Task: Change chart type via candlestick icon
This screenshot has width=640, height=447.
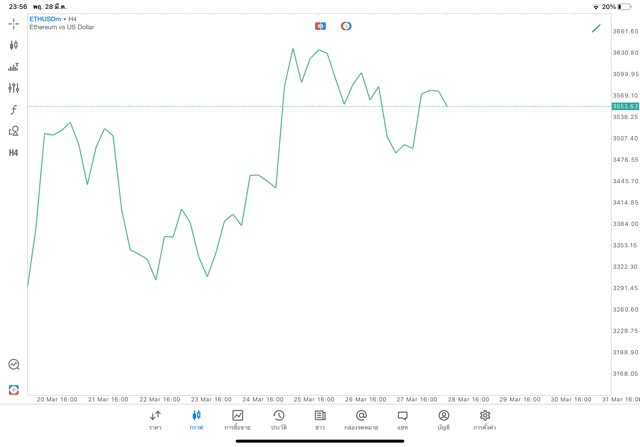Action: [x=13, y=45]
